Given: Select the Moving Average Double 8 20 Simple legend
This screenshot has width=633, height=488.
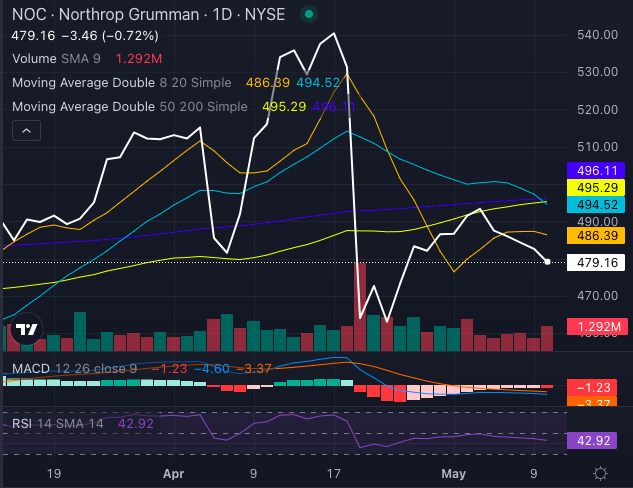Looking at the screenshot, I should click(x=122, y=83).
